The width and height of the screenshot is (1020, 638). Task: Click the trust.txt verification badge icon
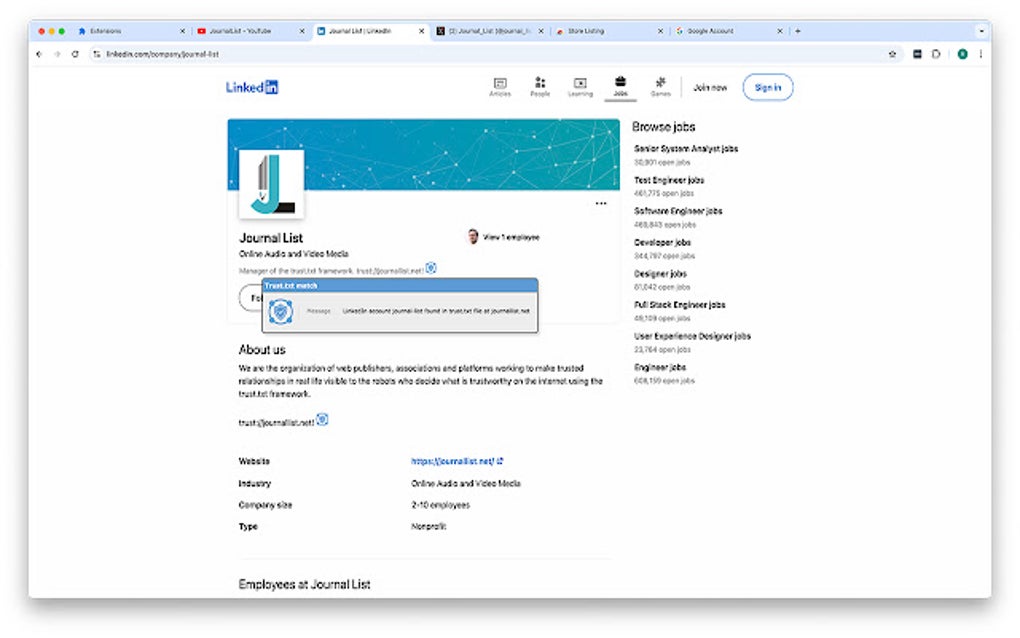point(430,267)
